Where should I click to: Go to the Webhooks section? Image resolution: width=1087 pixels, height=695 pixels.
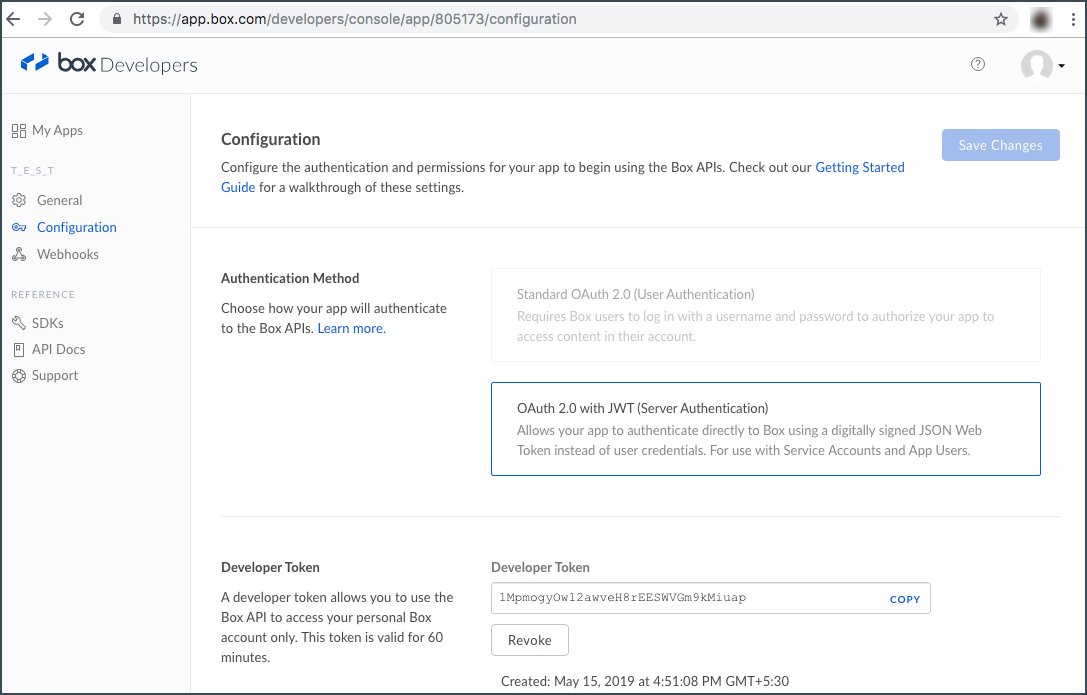point(68,254)
